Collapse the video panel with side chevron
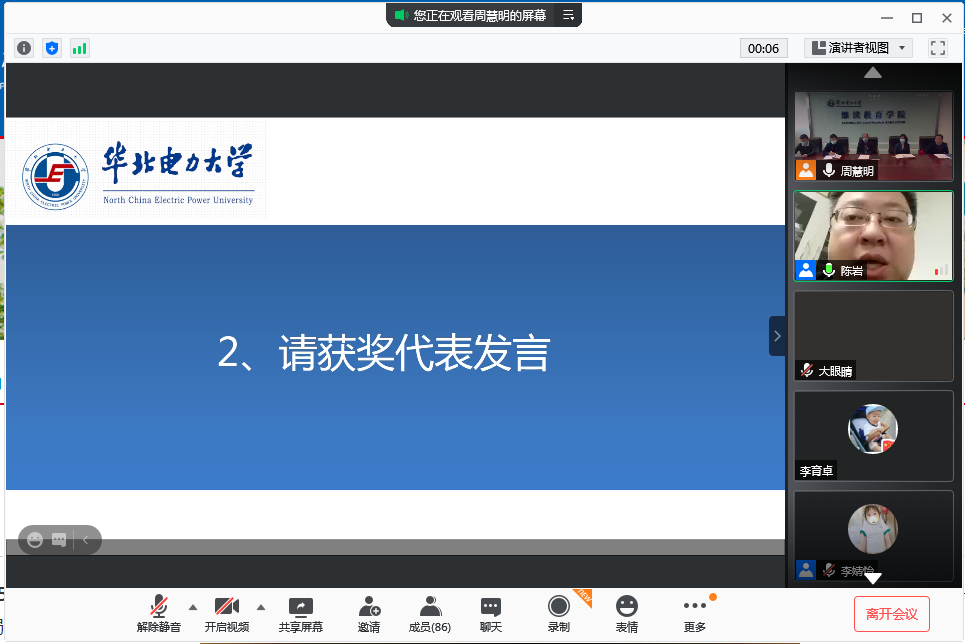Image resolution: width=965 pixels, height=644 pixels. pos(777,336)
